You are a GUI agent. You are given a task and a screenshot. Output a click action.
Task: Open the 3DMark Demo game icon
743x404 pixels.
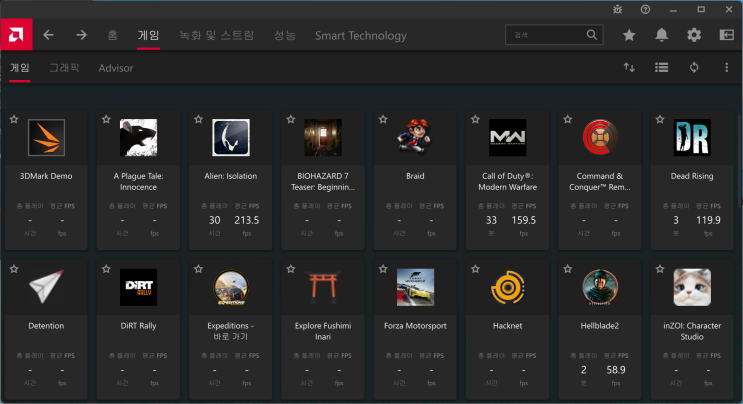tap(46, 137)
